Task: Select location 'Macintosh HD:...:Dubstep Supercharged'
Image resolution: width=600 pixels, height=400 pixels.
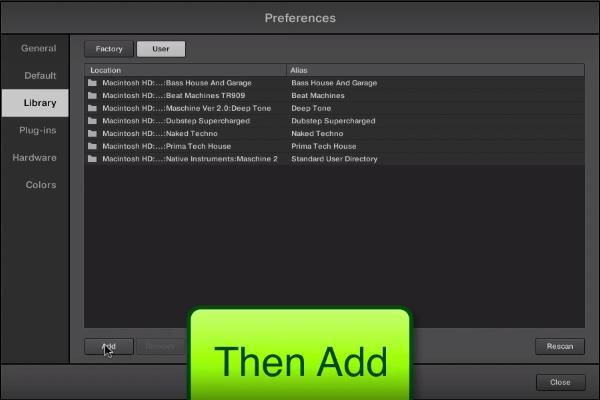Action: 176,121
